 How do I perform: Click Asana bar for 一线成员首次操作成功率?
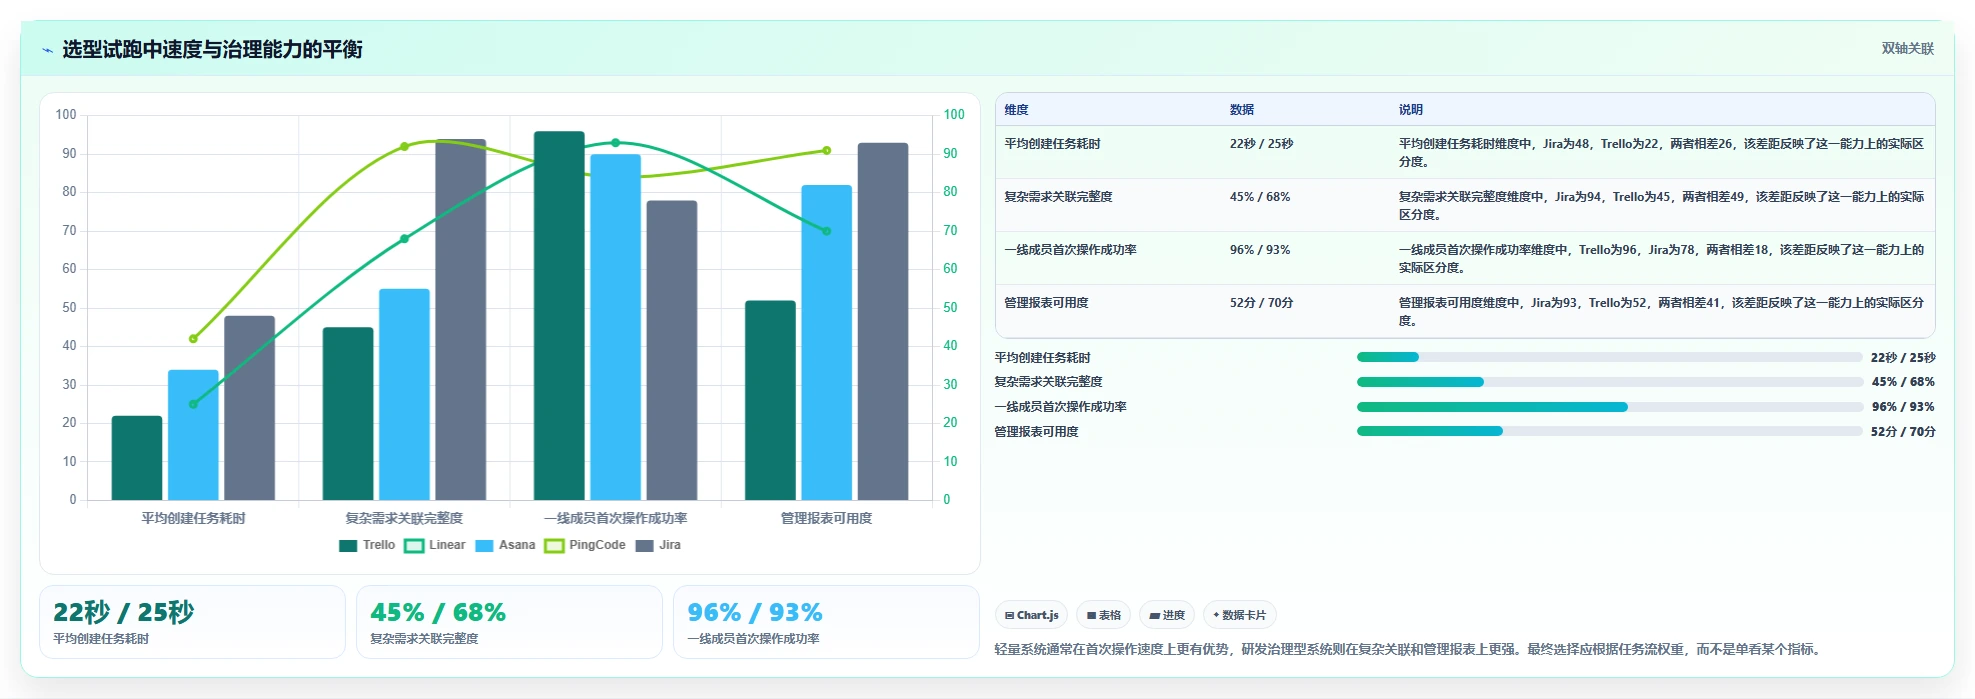(615, 327)
